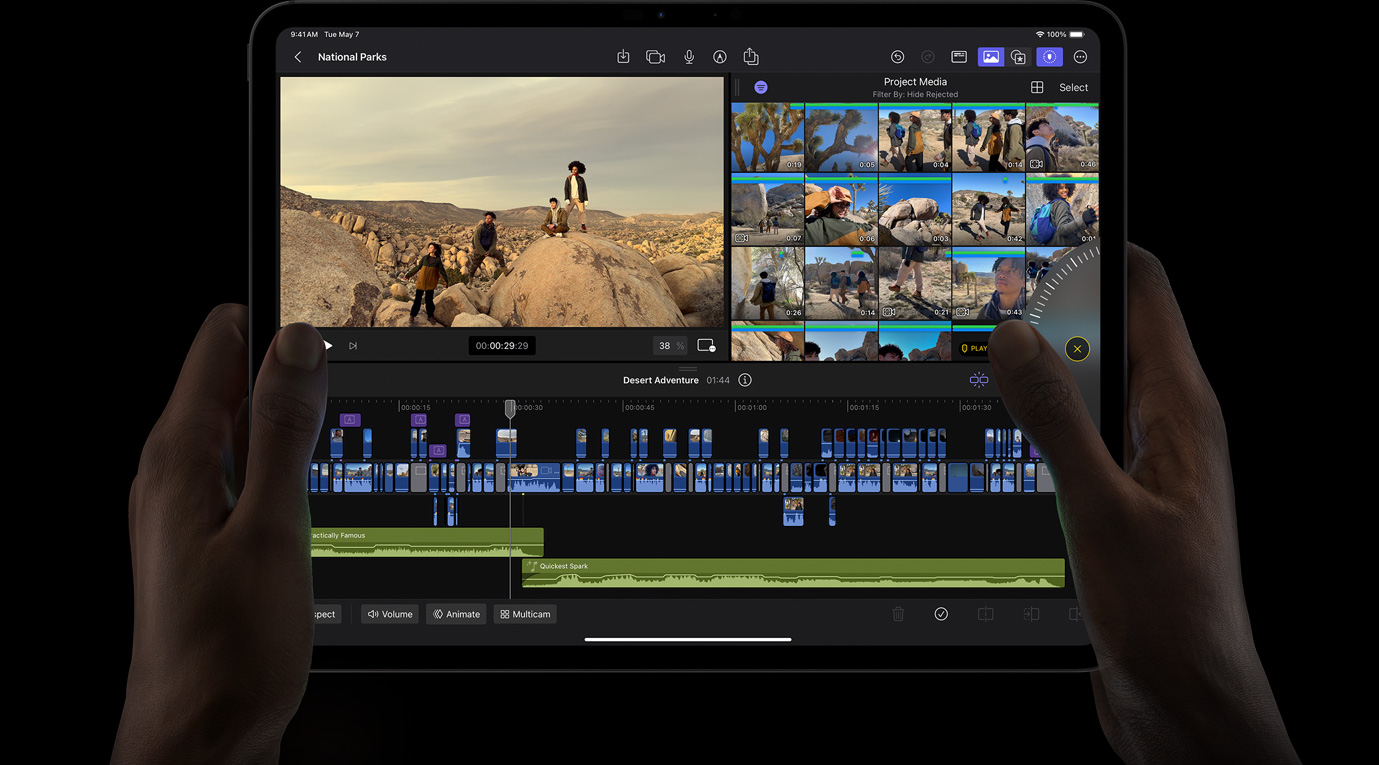Toggle the filter icon in Project Media
Screen dimensions: 1379x765
[760, 87]
